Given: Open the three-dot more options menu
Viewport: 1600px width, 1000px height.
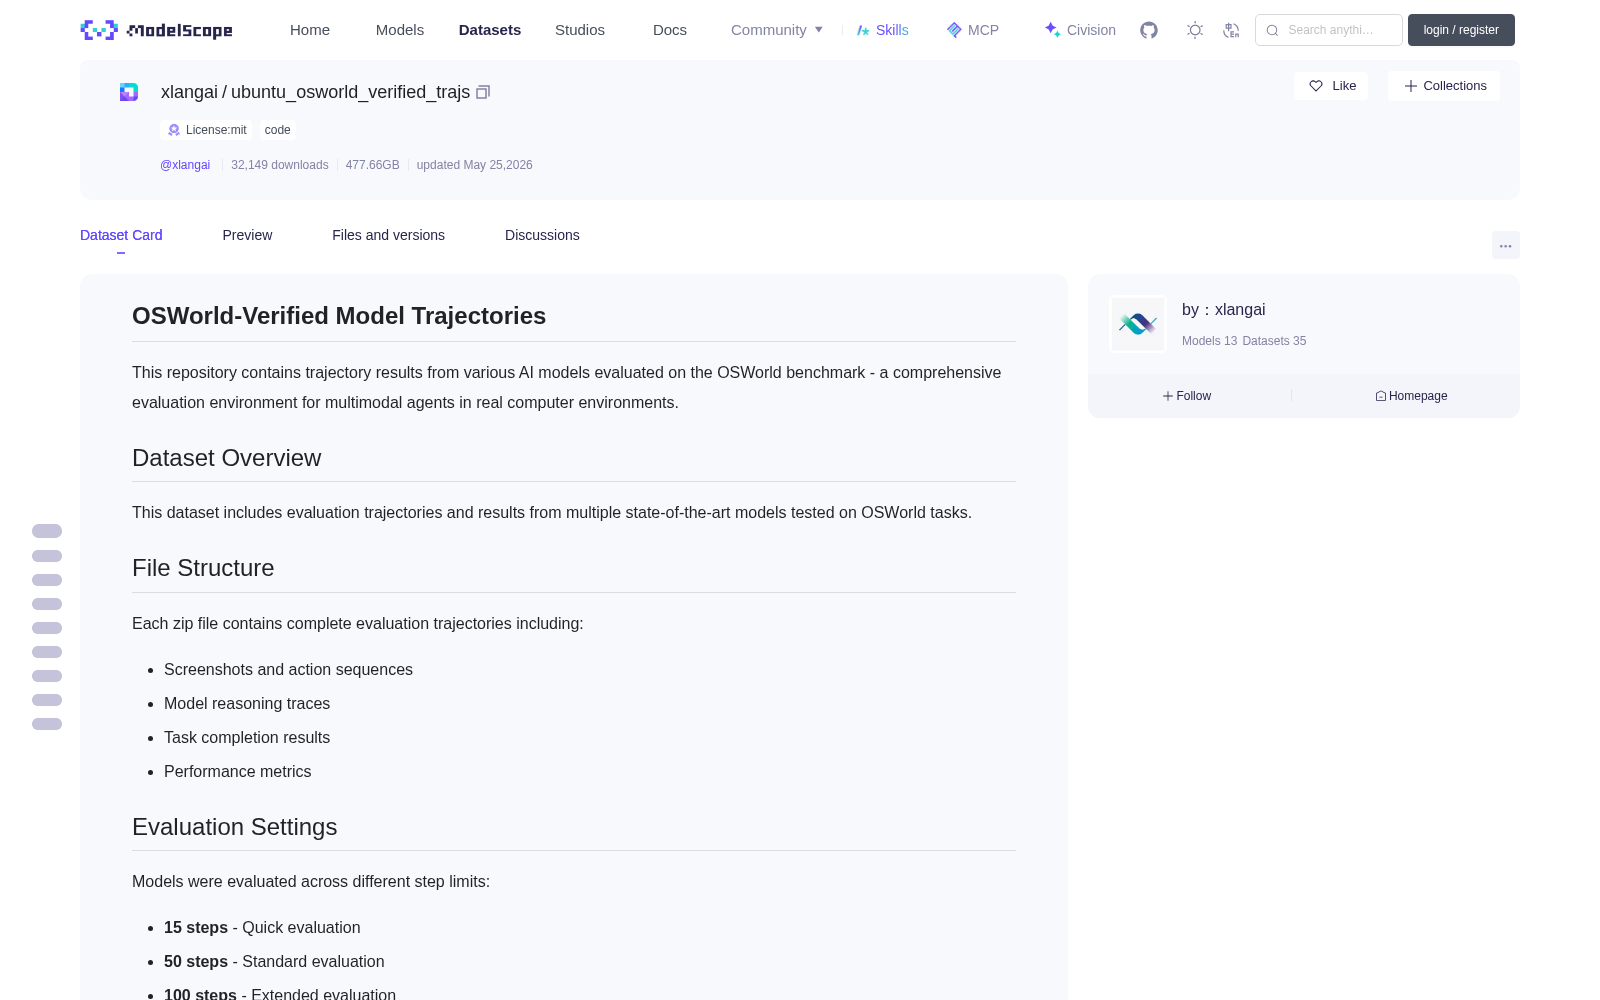Looking at the screenshot, I should [1505, 245].
